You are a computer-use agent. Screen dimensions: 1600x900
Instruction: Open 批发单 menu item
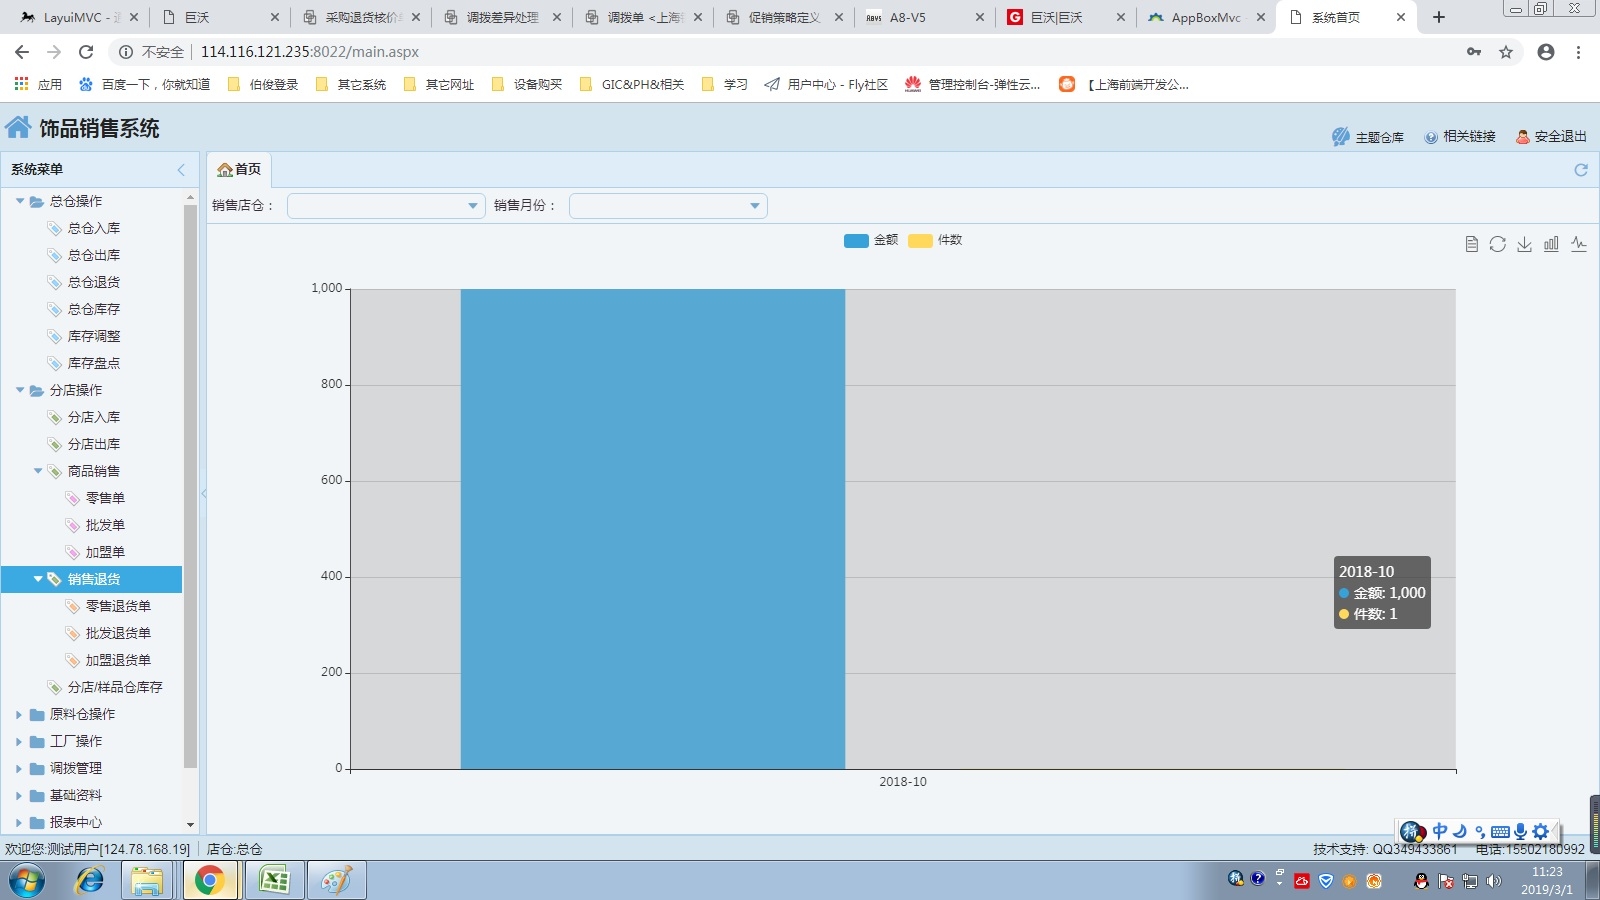point(105,525)
